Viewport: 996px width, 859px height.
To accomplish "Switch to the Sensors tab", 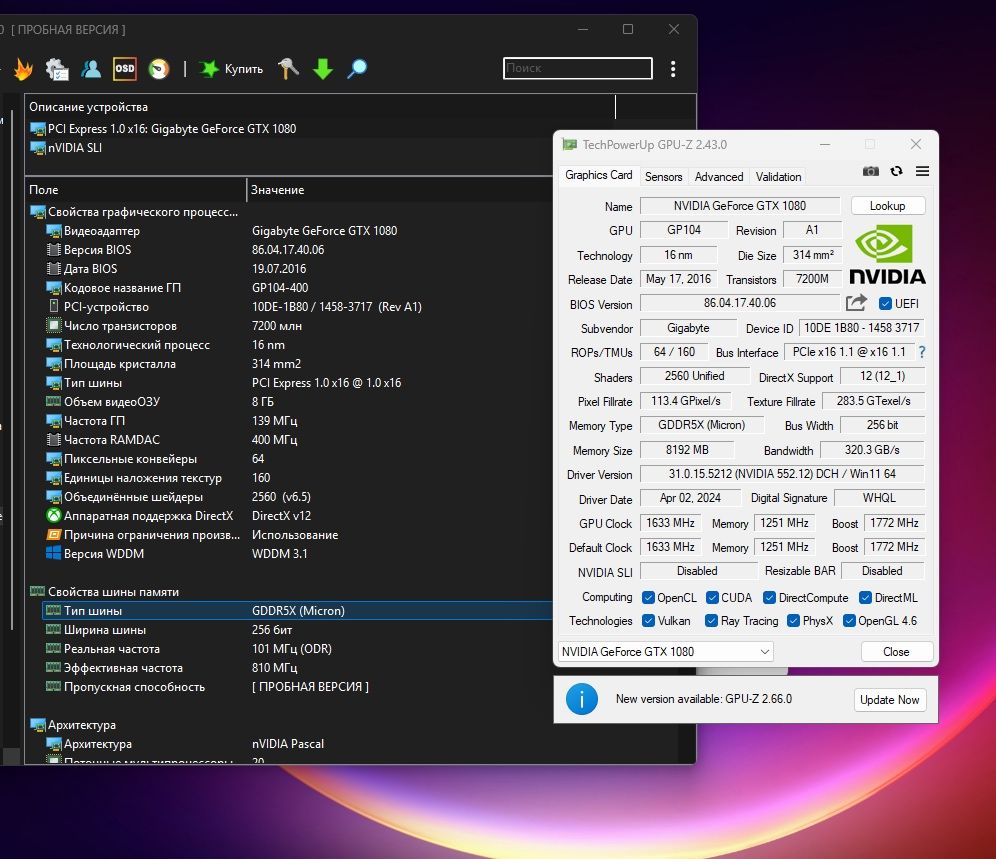I will pyautogui.click(x=663, y=177).
